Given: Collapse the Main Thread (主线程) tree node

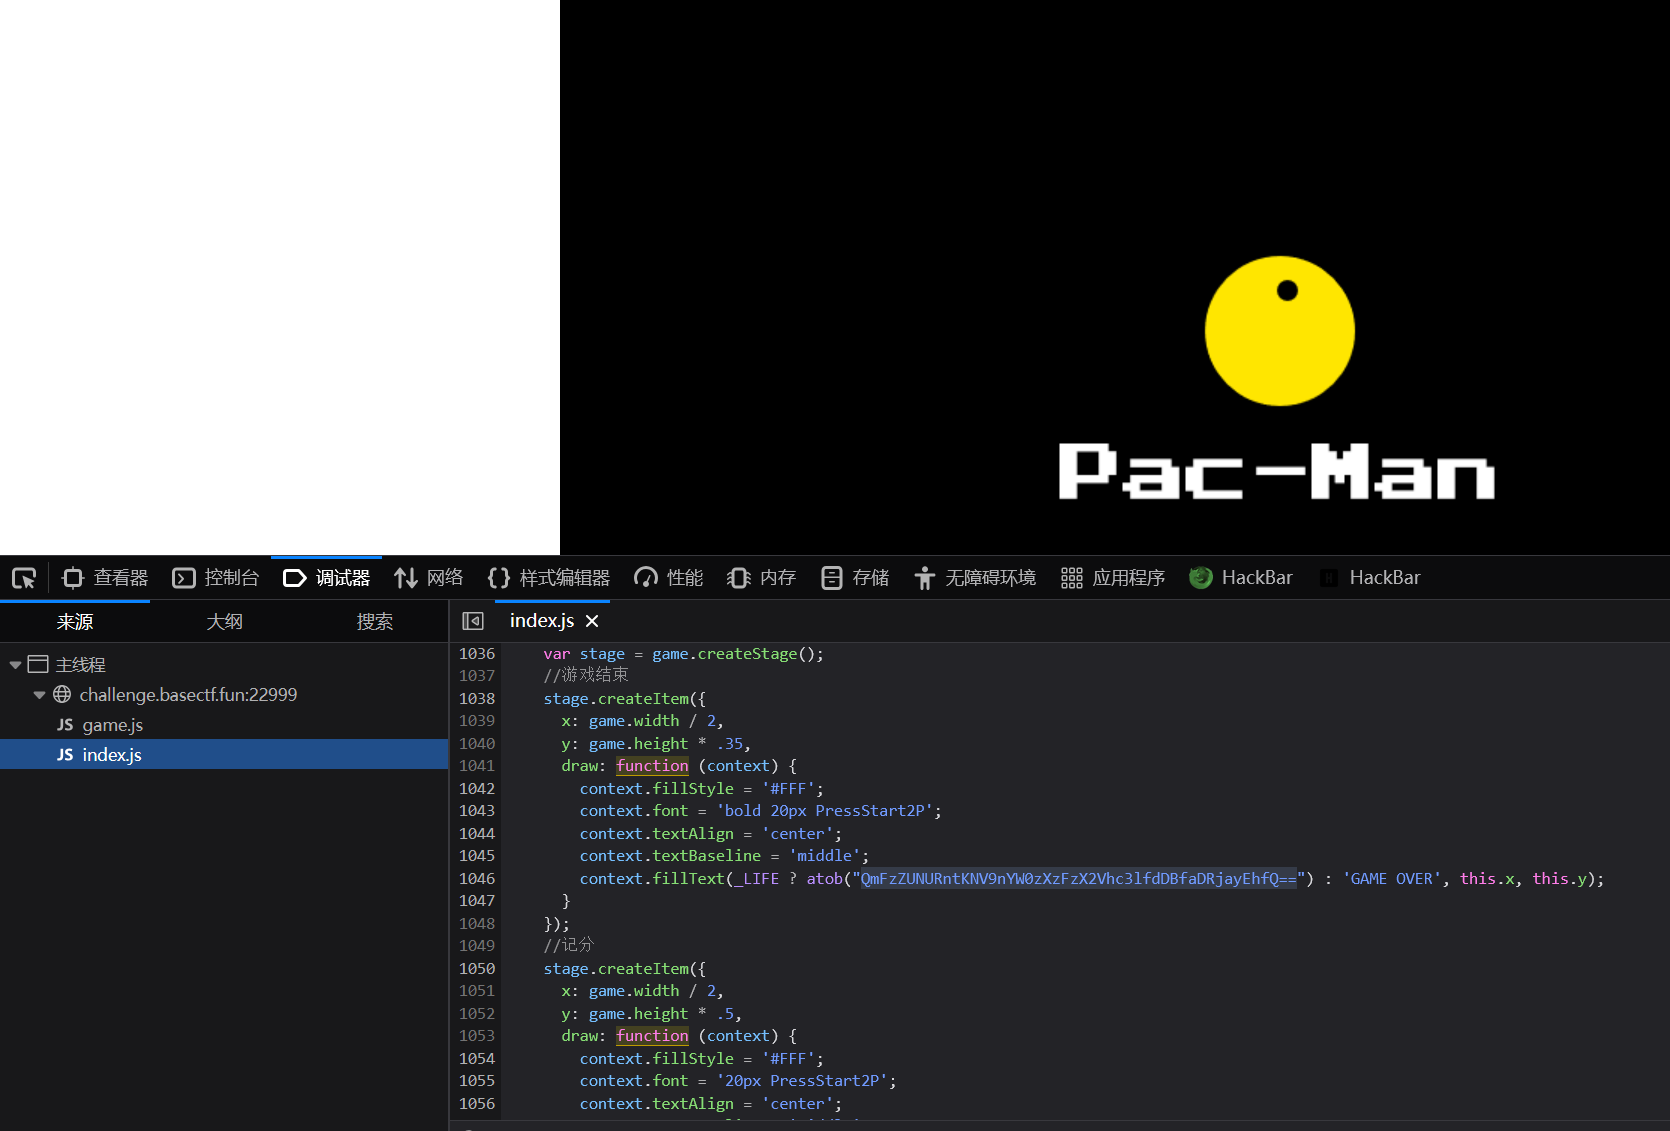Looking at the screenshot, I should coord(15,665).
